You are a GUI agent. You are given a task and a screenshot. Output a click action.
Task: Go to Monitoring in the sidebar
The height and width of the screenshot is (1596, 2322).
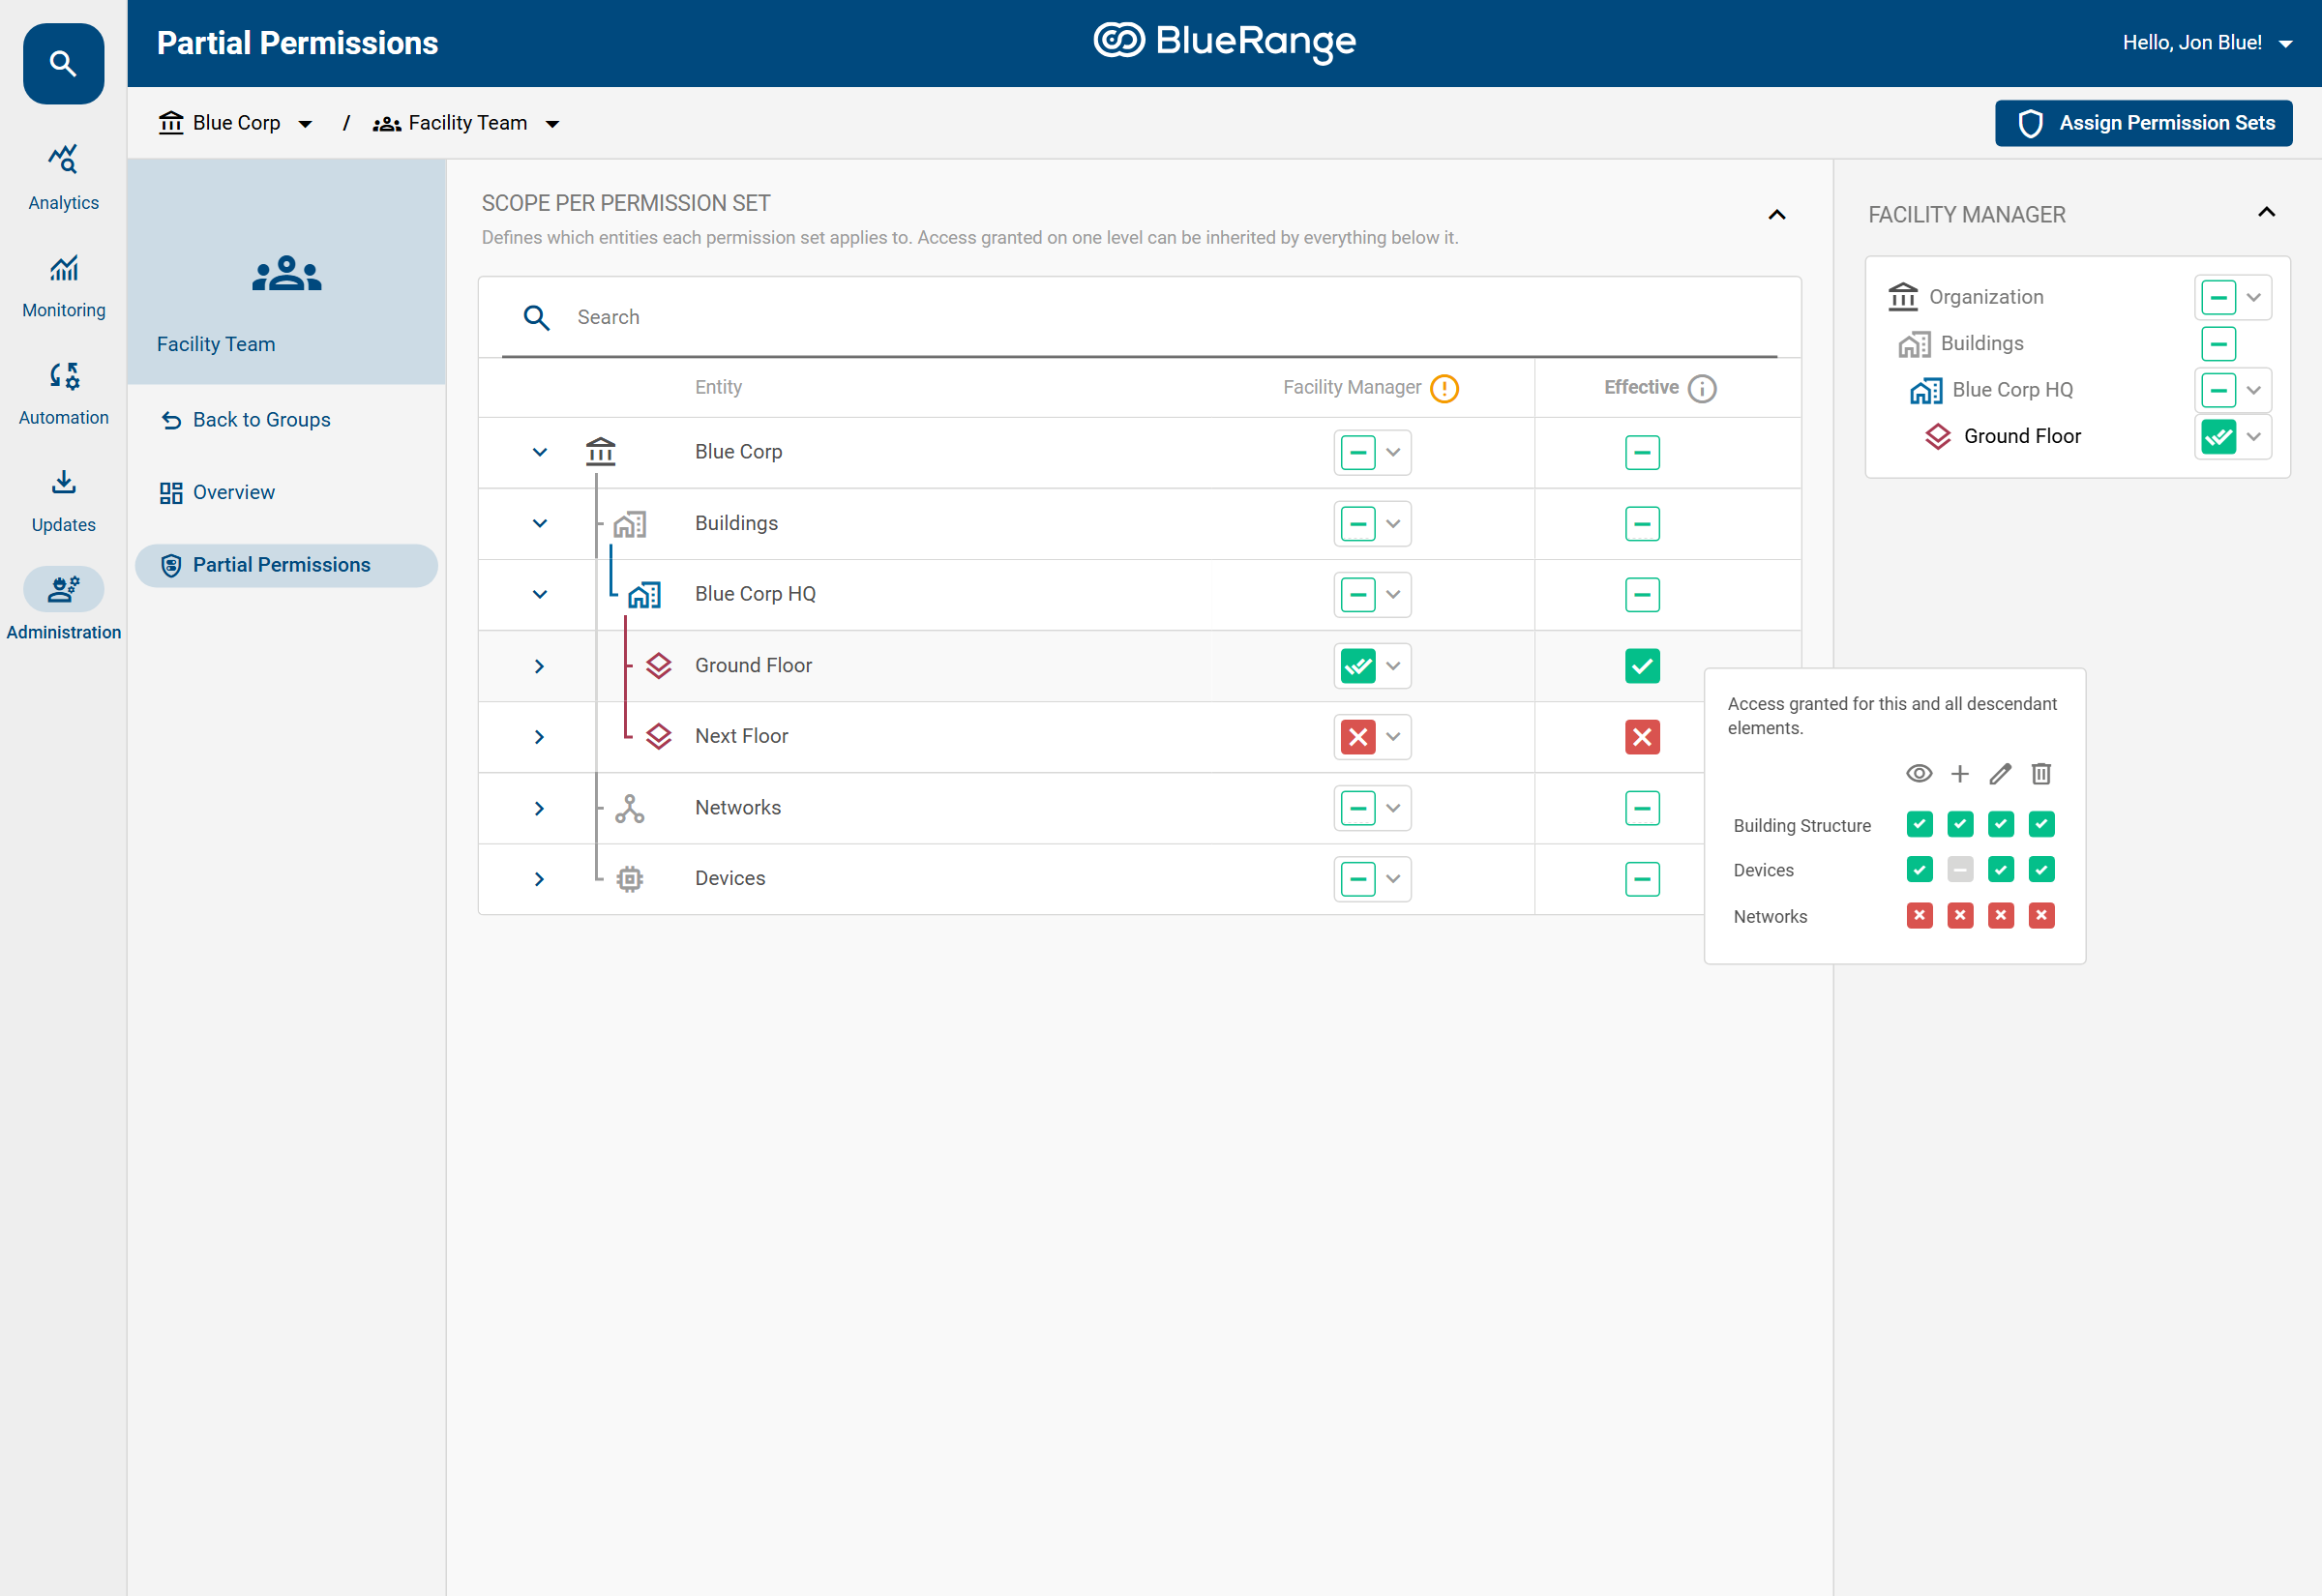coord(63,286)
